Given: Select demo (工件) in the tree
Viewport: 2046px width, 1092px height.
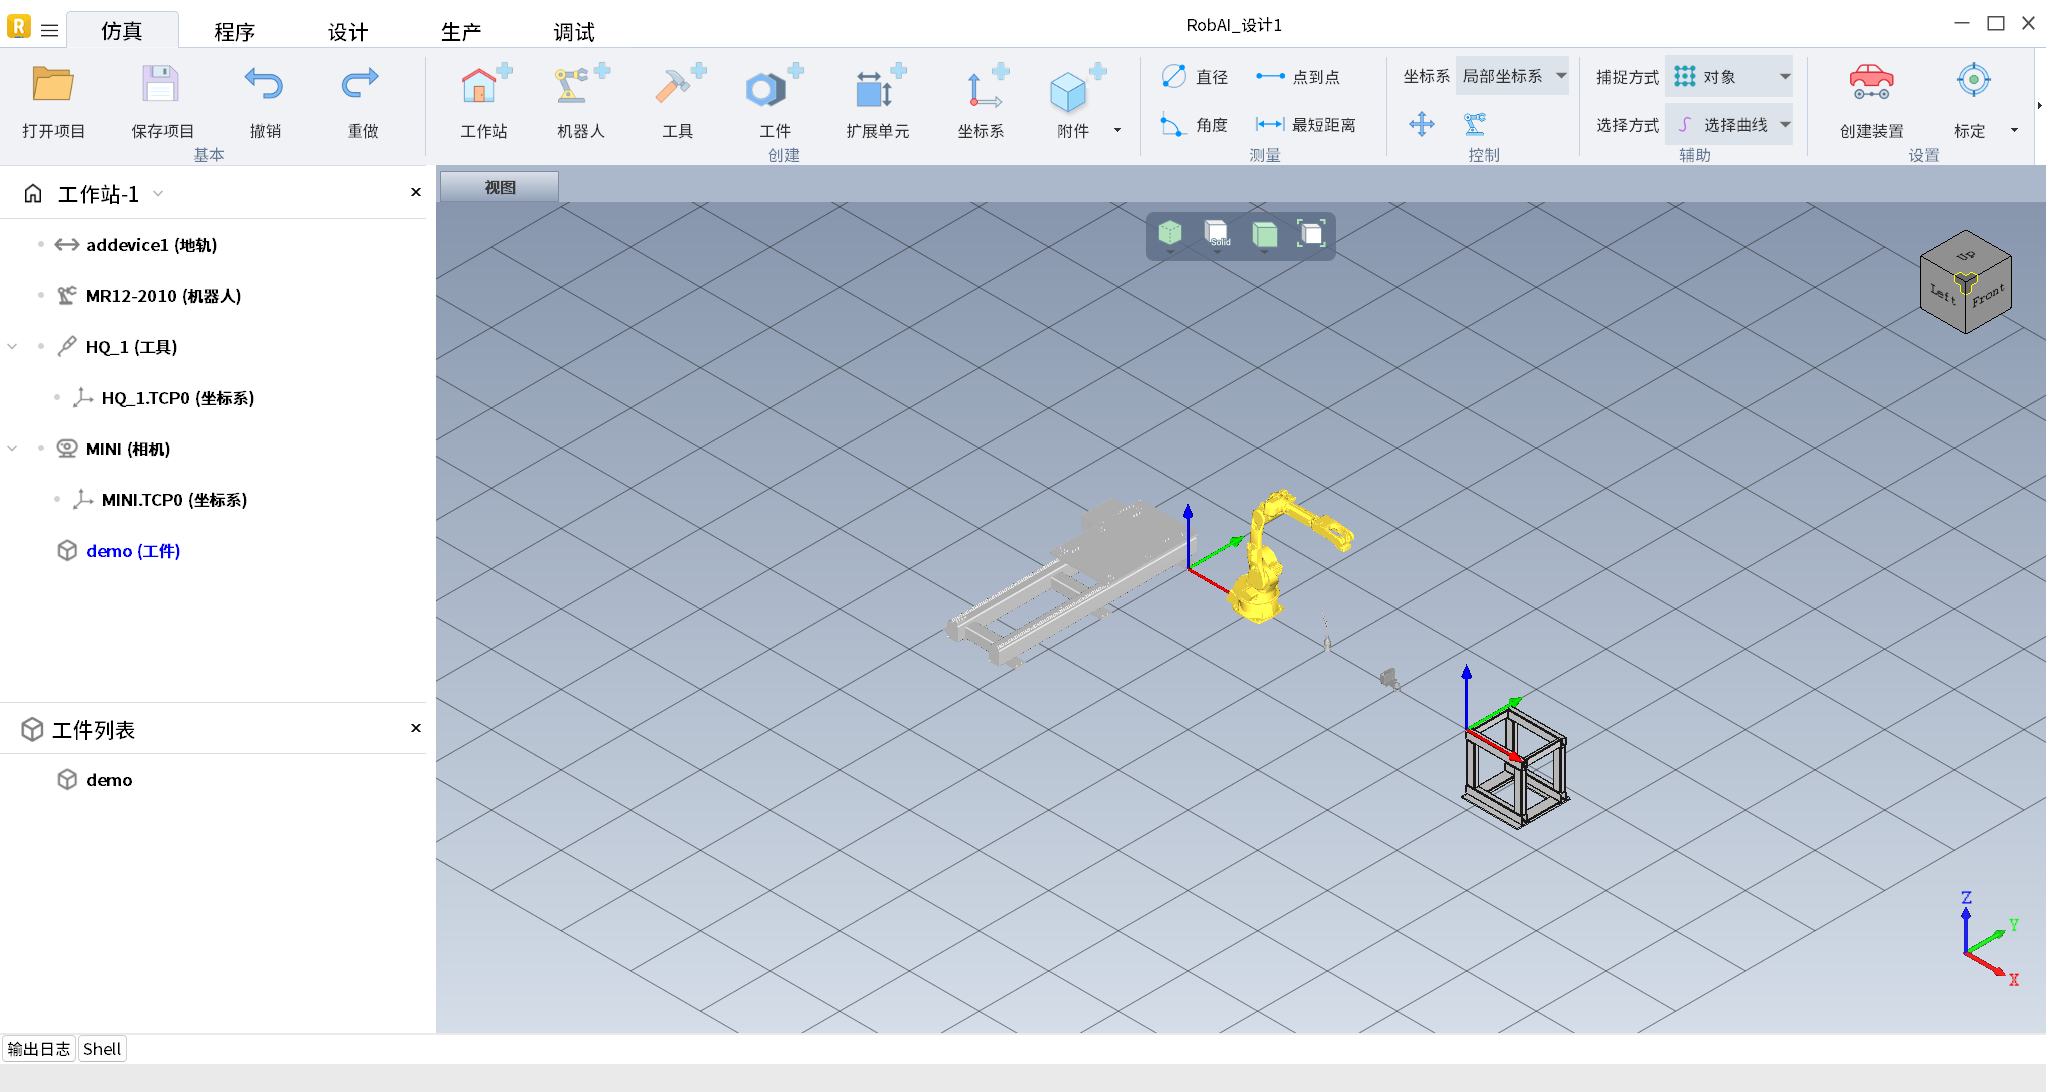Looking at the screenshot, I should [x=132, y=551].
